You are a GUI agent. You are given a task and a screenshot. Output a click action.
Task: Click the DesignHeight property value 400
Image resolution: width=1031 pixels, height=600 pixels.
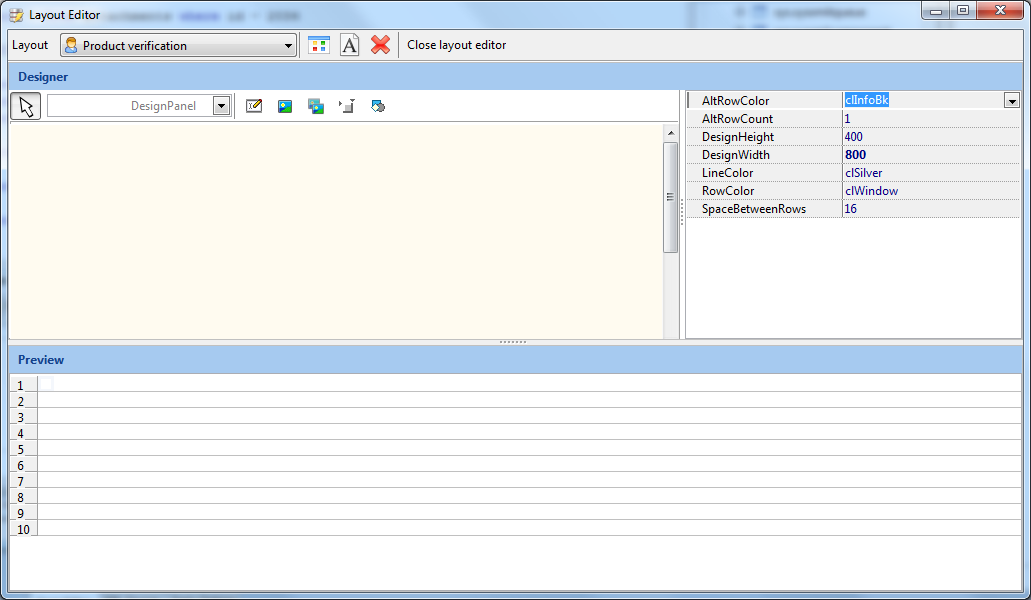point(853,137)
